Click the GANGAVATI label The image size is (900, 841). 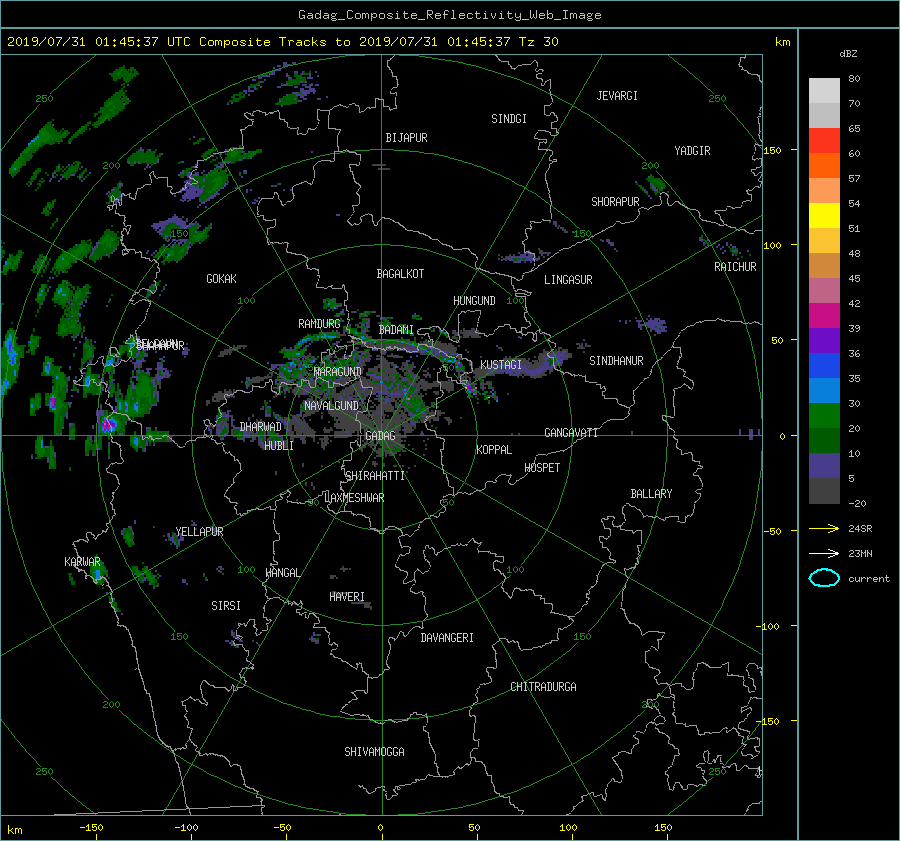[571, 433]
